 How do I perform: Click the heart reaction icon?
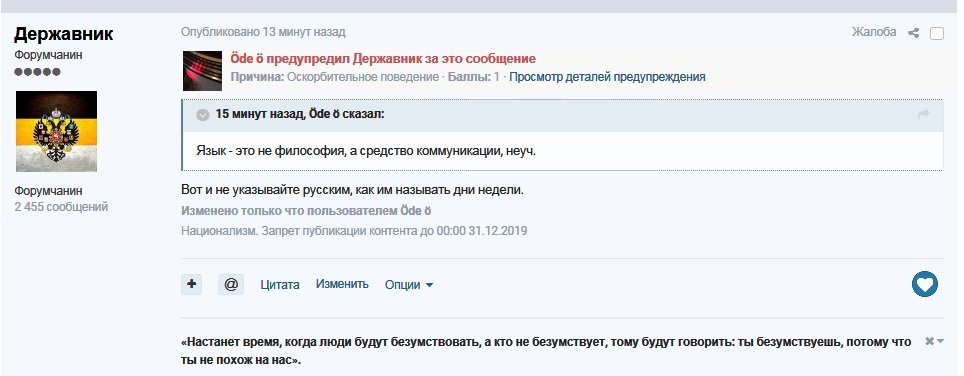click(925, 284)
